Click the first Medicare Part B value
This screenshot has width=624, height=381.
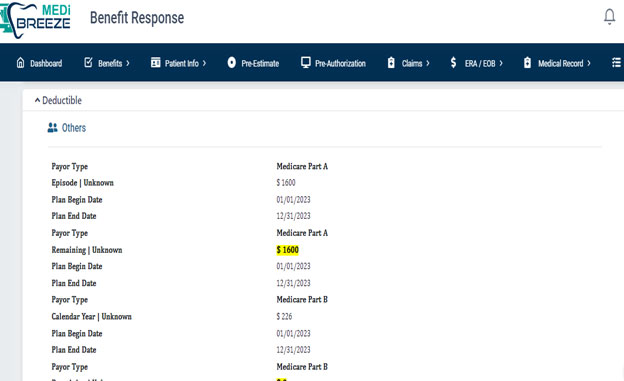tap(302, 299)
